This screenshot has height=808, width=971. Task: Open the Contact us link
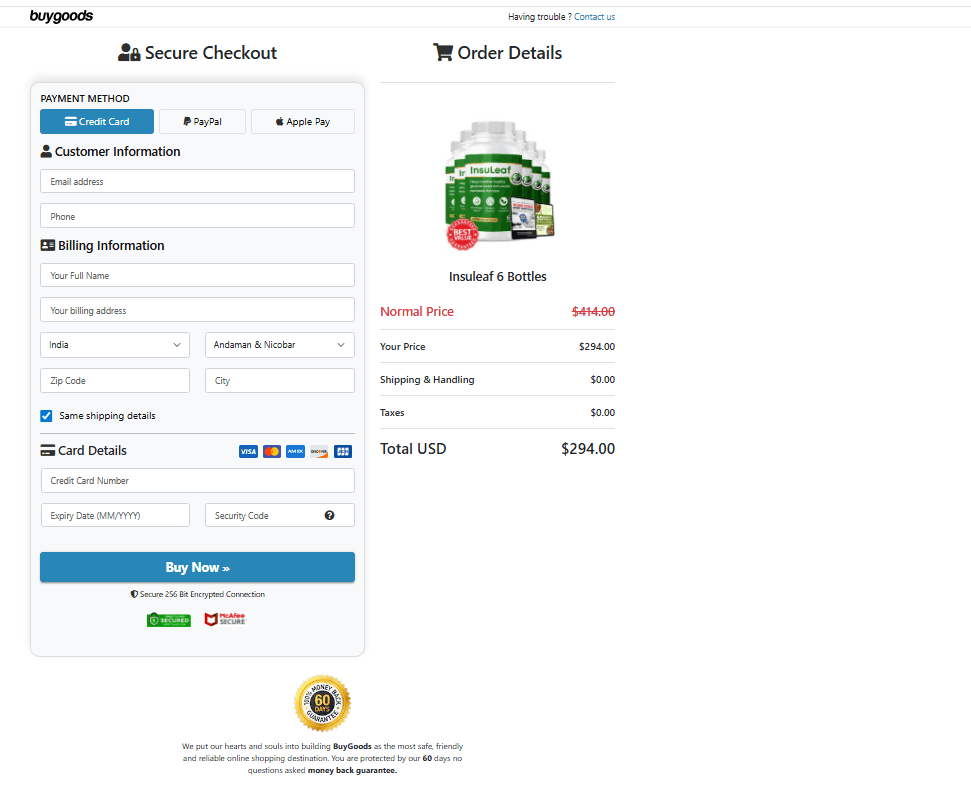594,16
